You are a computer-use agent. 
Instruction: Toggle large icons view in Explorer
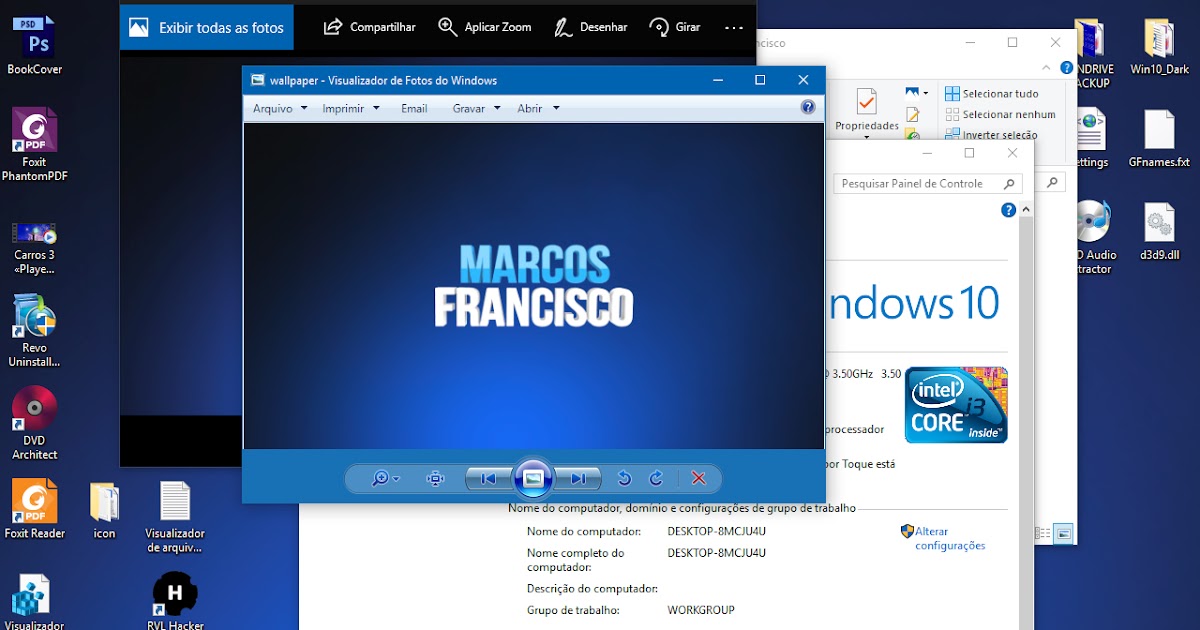point(1064,533)
